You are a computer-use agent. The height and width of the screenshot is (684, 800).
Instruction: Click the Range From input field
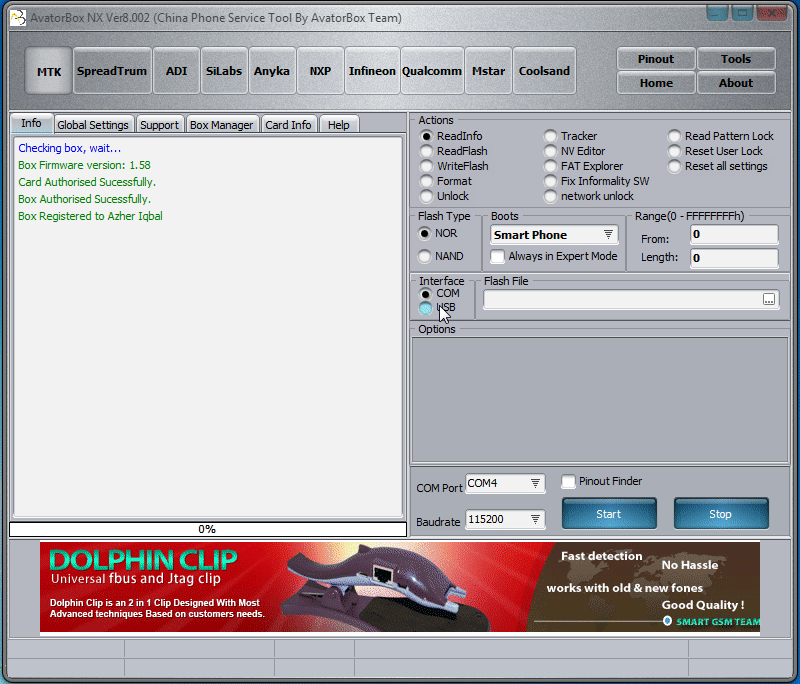pos(734,235)
